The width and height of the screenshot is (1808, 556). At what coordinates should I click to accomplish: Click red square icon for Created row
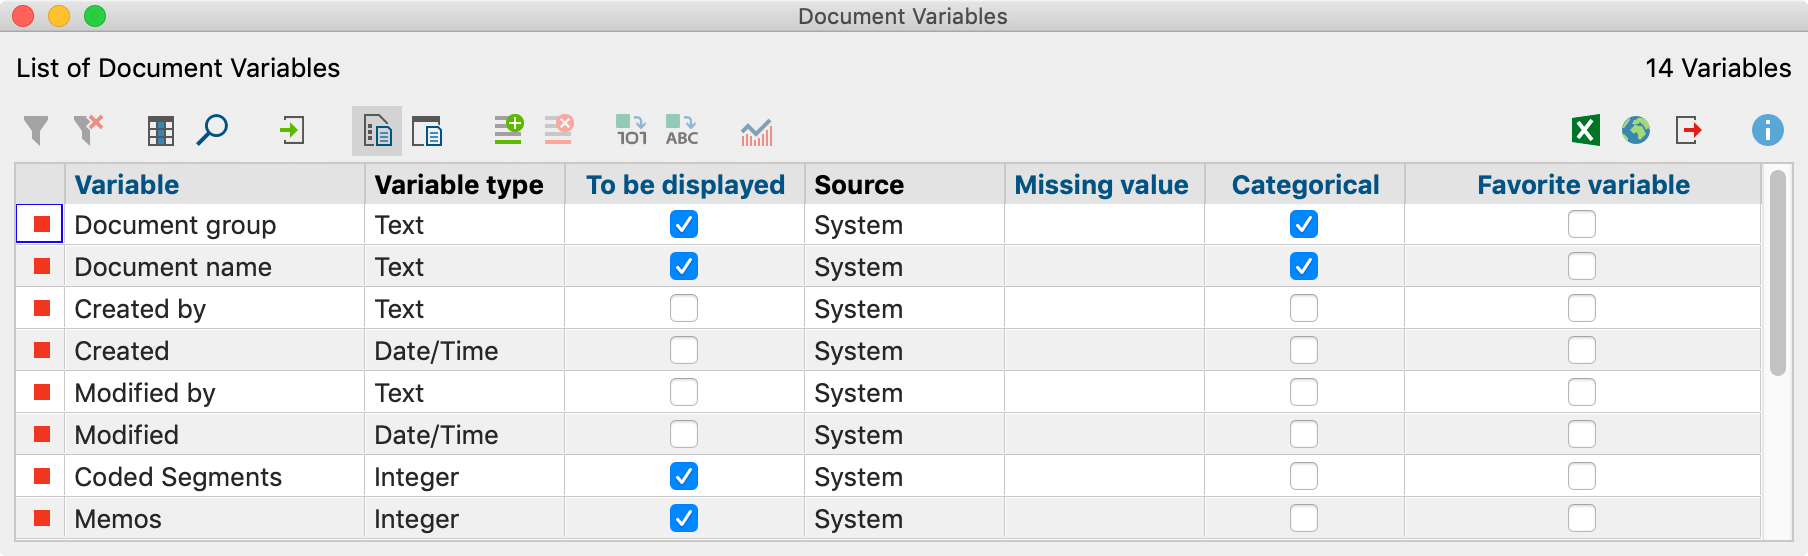click(x=42, y=350)
